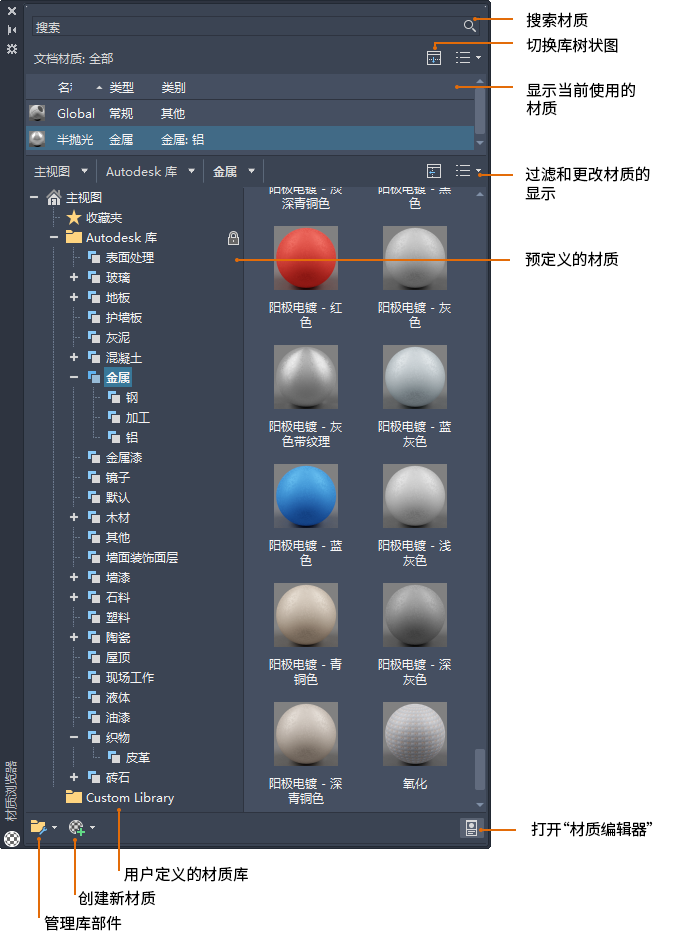Select the 液体 category

109,698
